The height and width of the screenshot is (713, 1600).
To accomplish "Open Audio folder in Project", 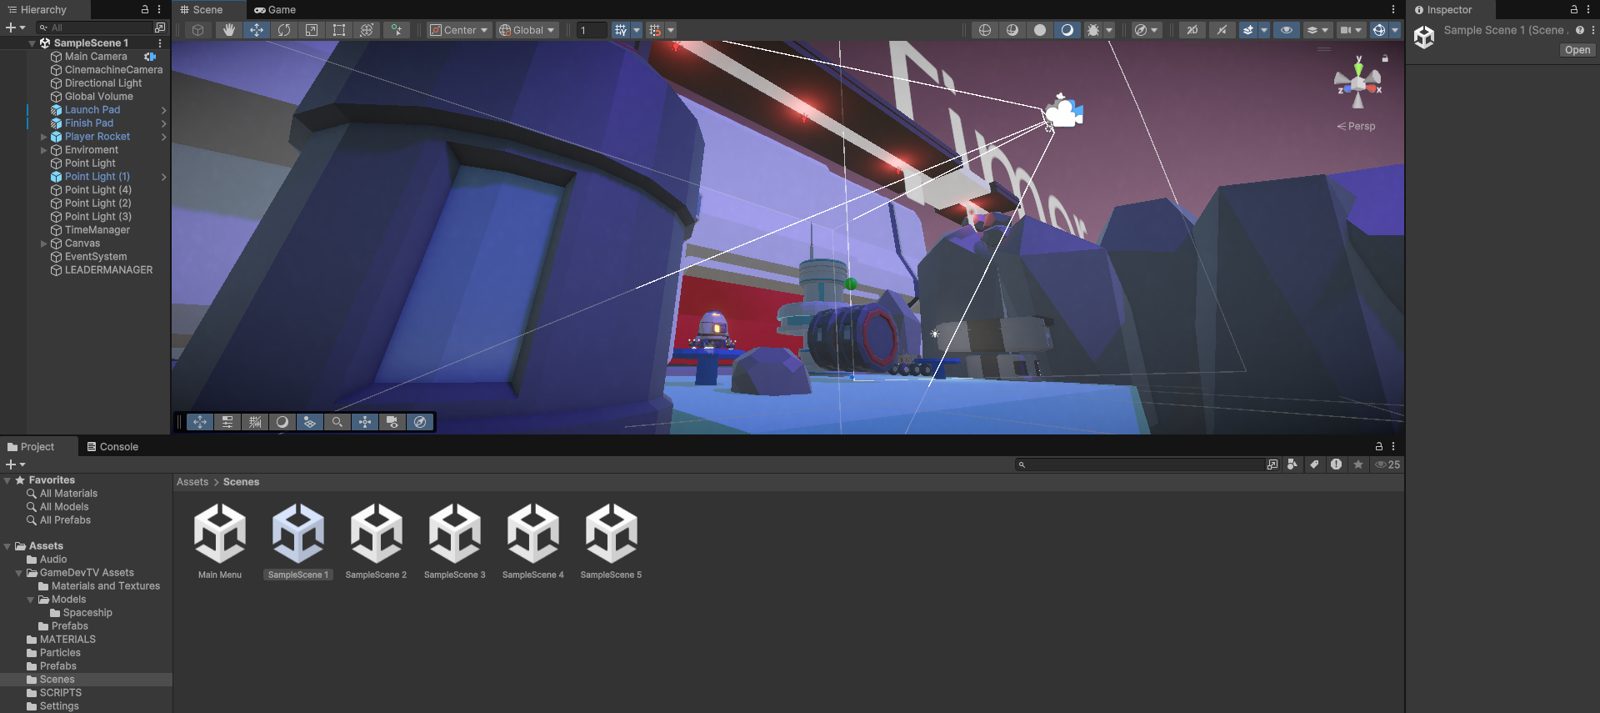I will pos(53,559).
